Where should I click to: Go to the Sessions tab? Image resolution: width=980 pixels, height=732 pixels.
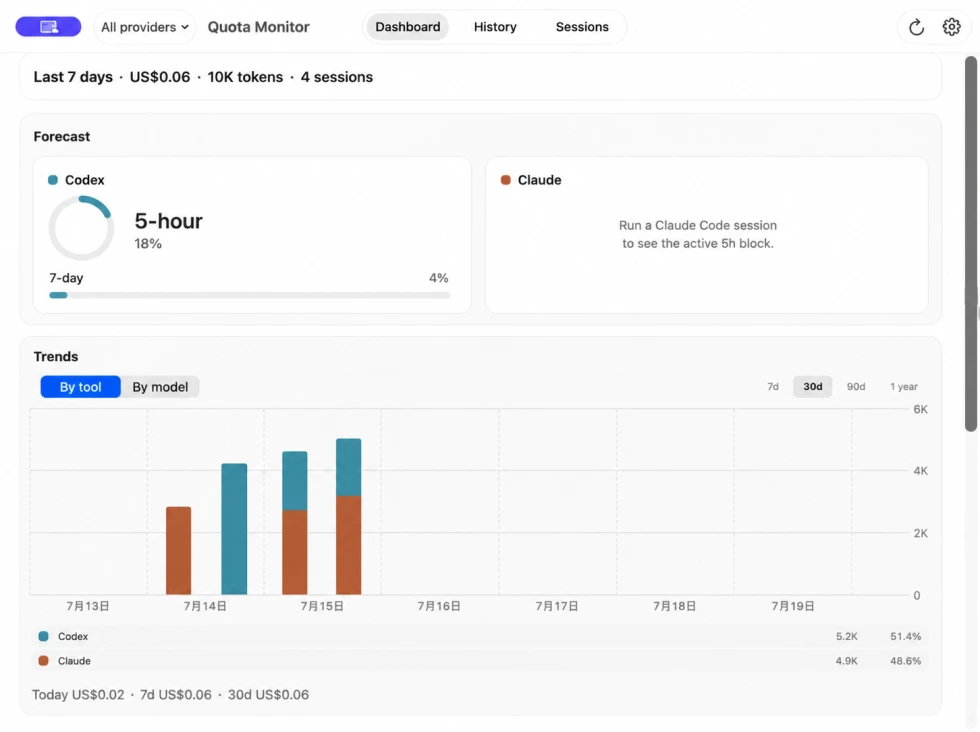[582, 27]
